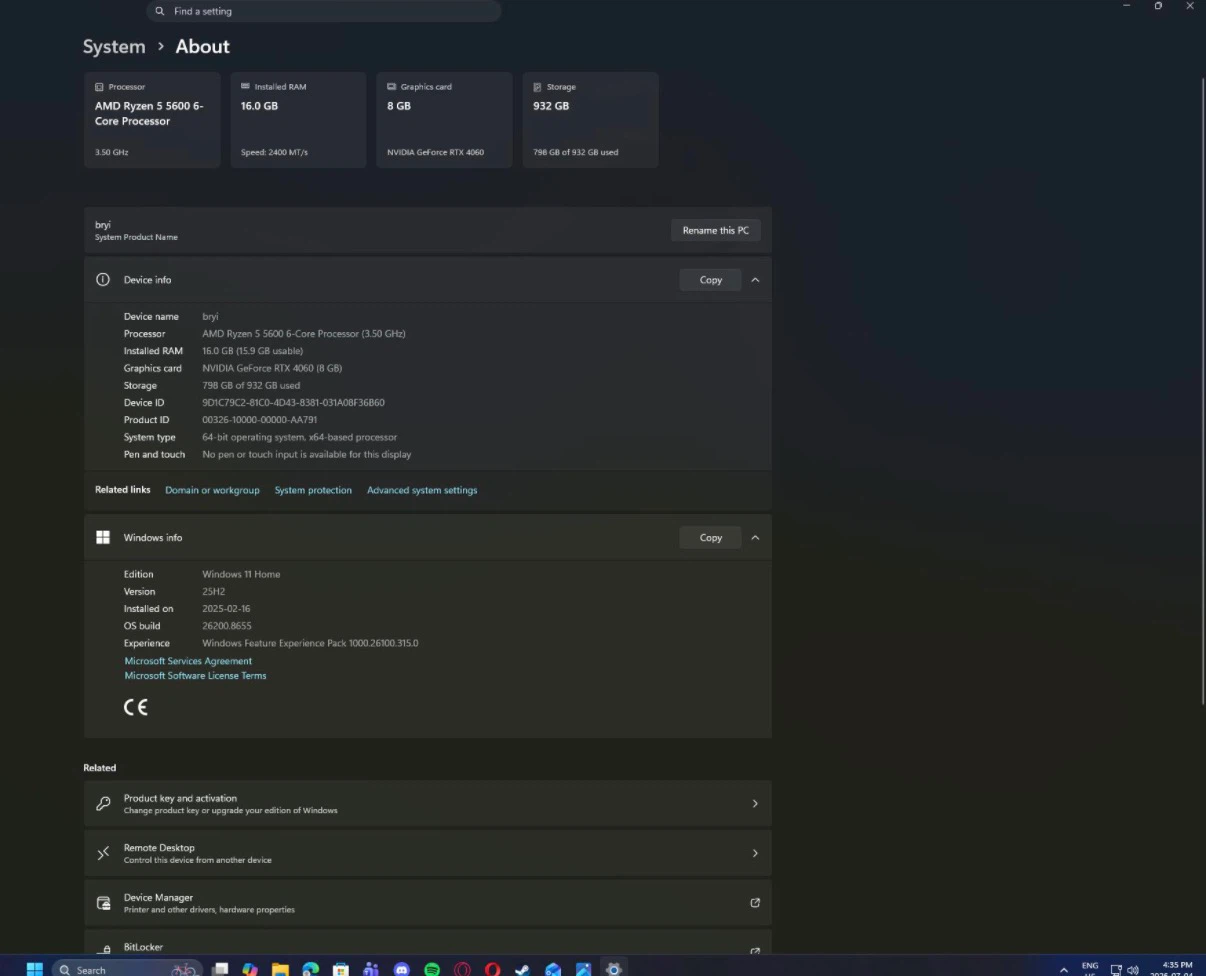Screen dimensions: 1206x976
Task: Click the System type value in Device info
Action: (x=299, y=437)
